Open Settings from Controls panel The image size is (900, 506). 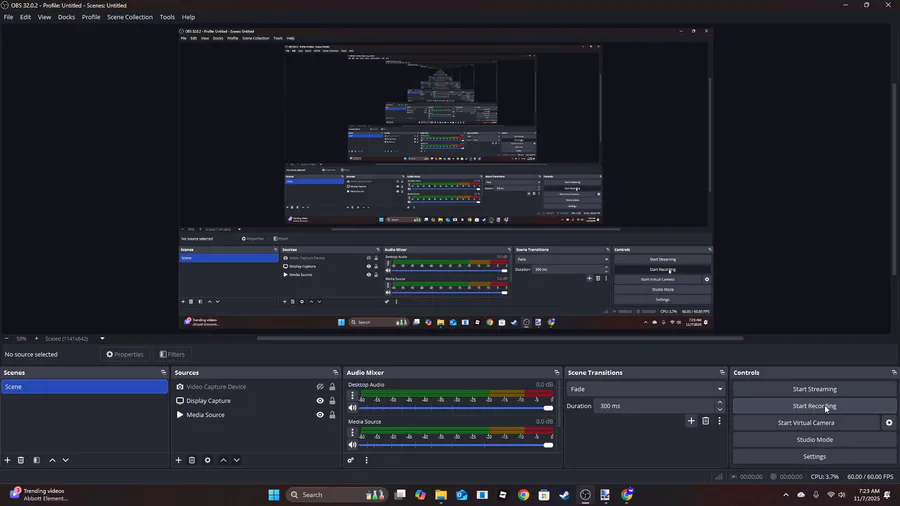[814, 457]
